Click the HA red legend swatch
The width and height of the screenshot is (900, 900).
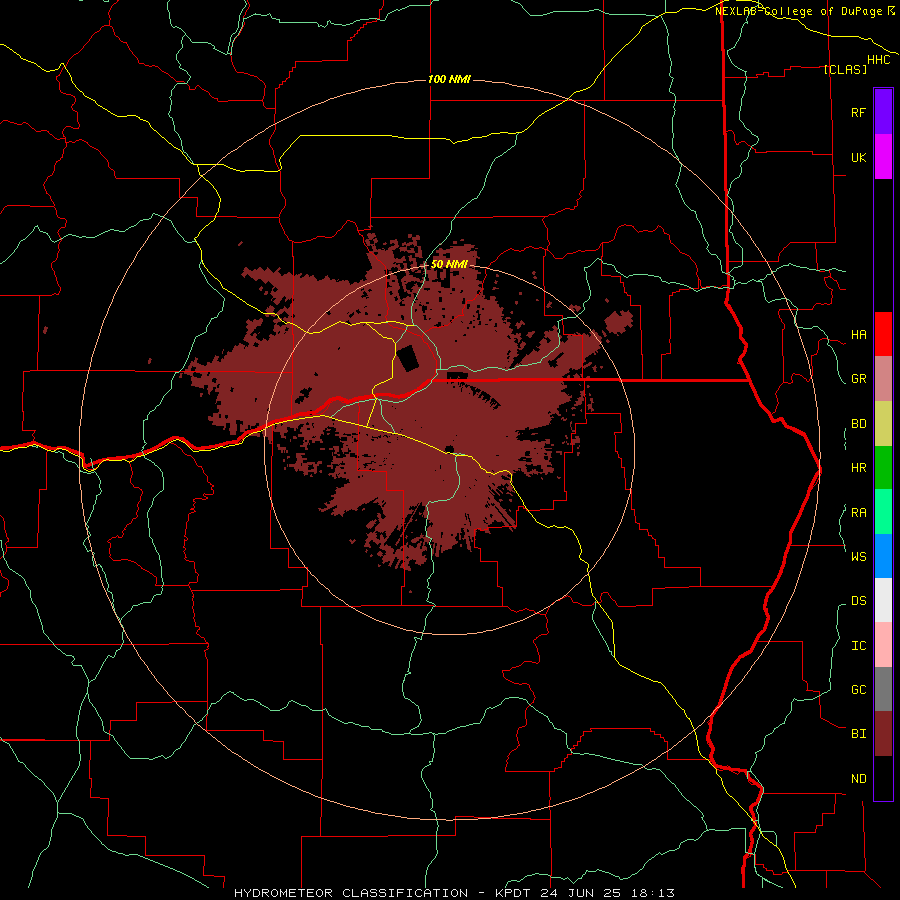(x=883, y=334)
